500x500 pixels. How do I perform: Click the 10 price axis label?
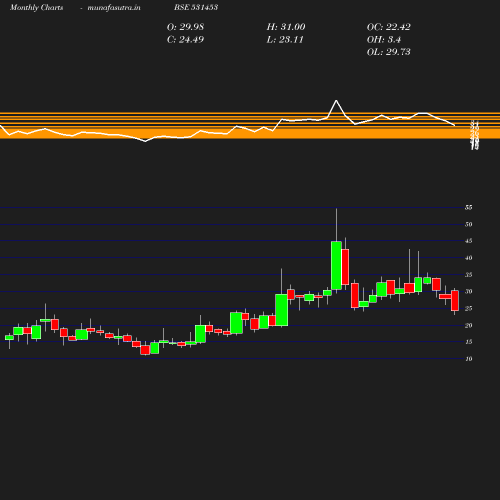(469, 359)
